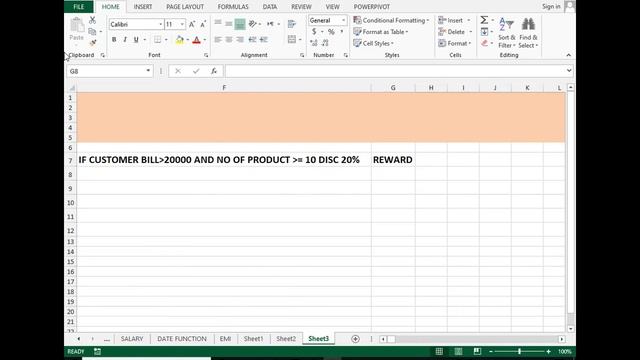
Task: Open Cell Styles gallery
Action: coord(373,43)
